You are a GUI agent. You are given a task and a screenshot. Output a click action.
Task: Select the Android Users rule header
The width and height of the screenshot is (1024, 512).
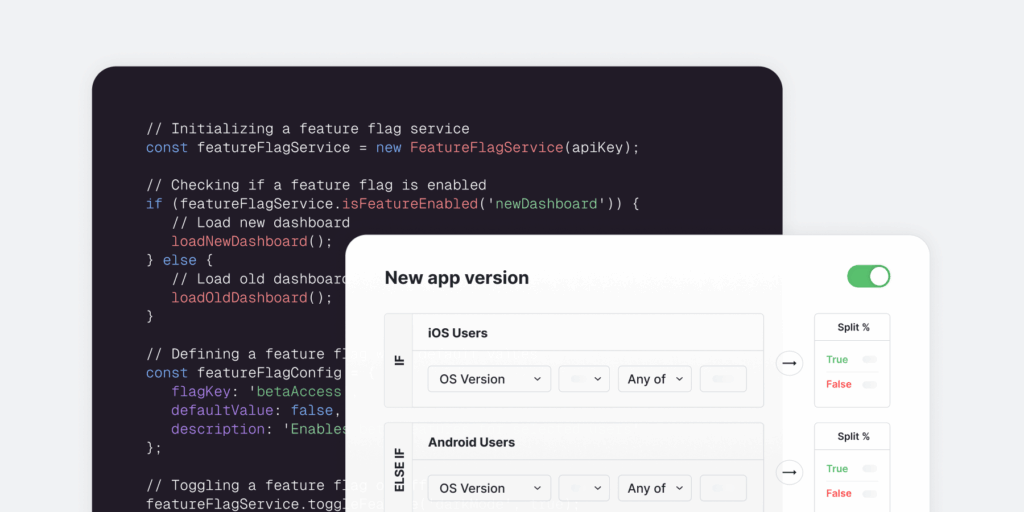[588, 442]
